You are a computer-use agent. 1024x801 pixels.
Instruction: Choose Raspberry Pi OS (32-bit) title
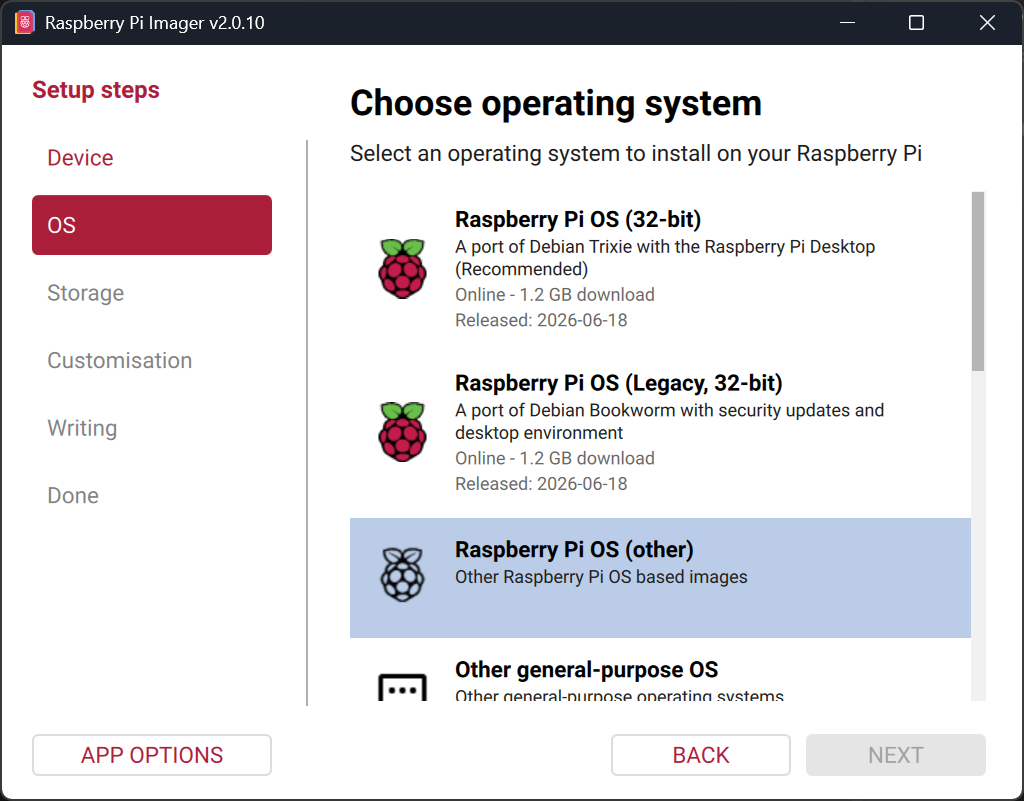pyautogui.click(x=578, y=219)
